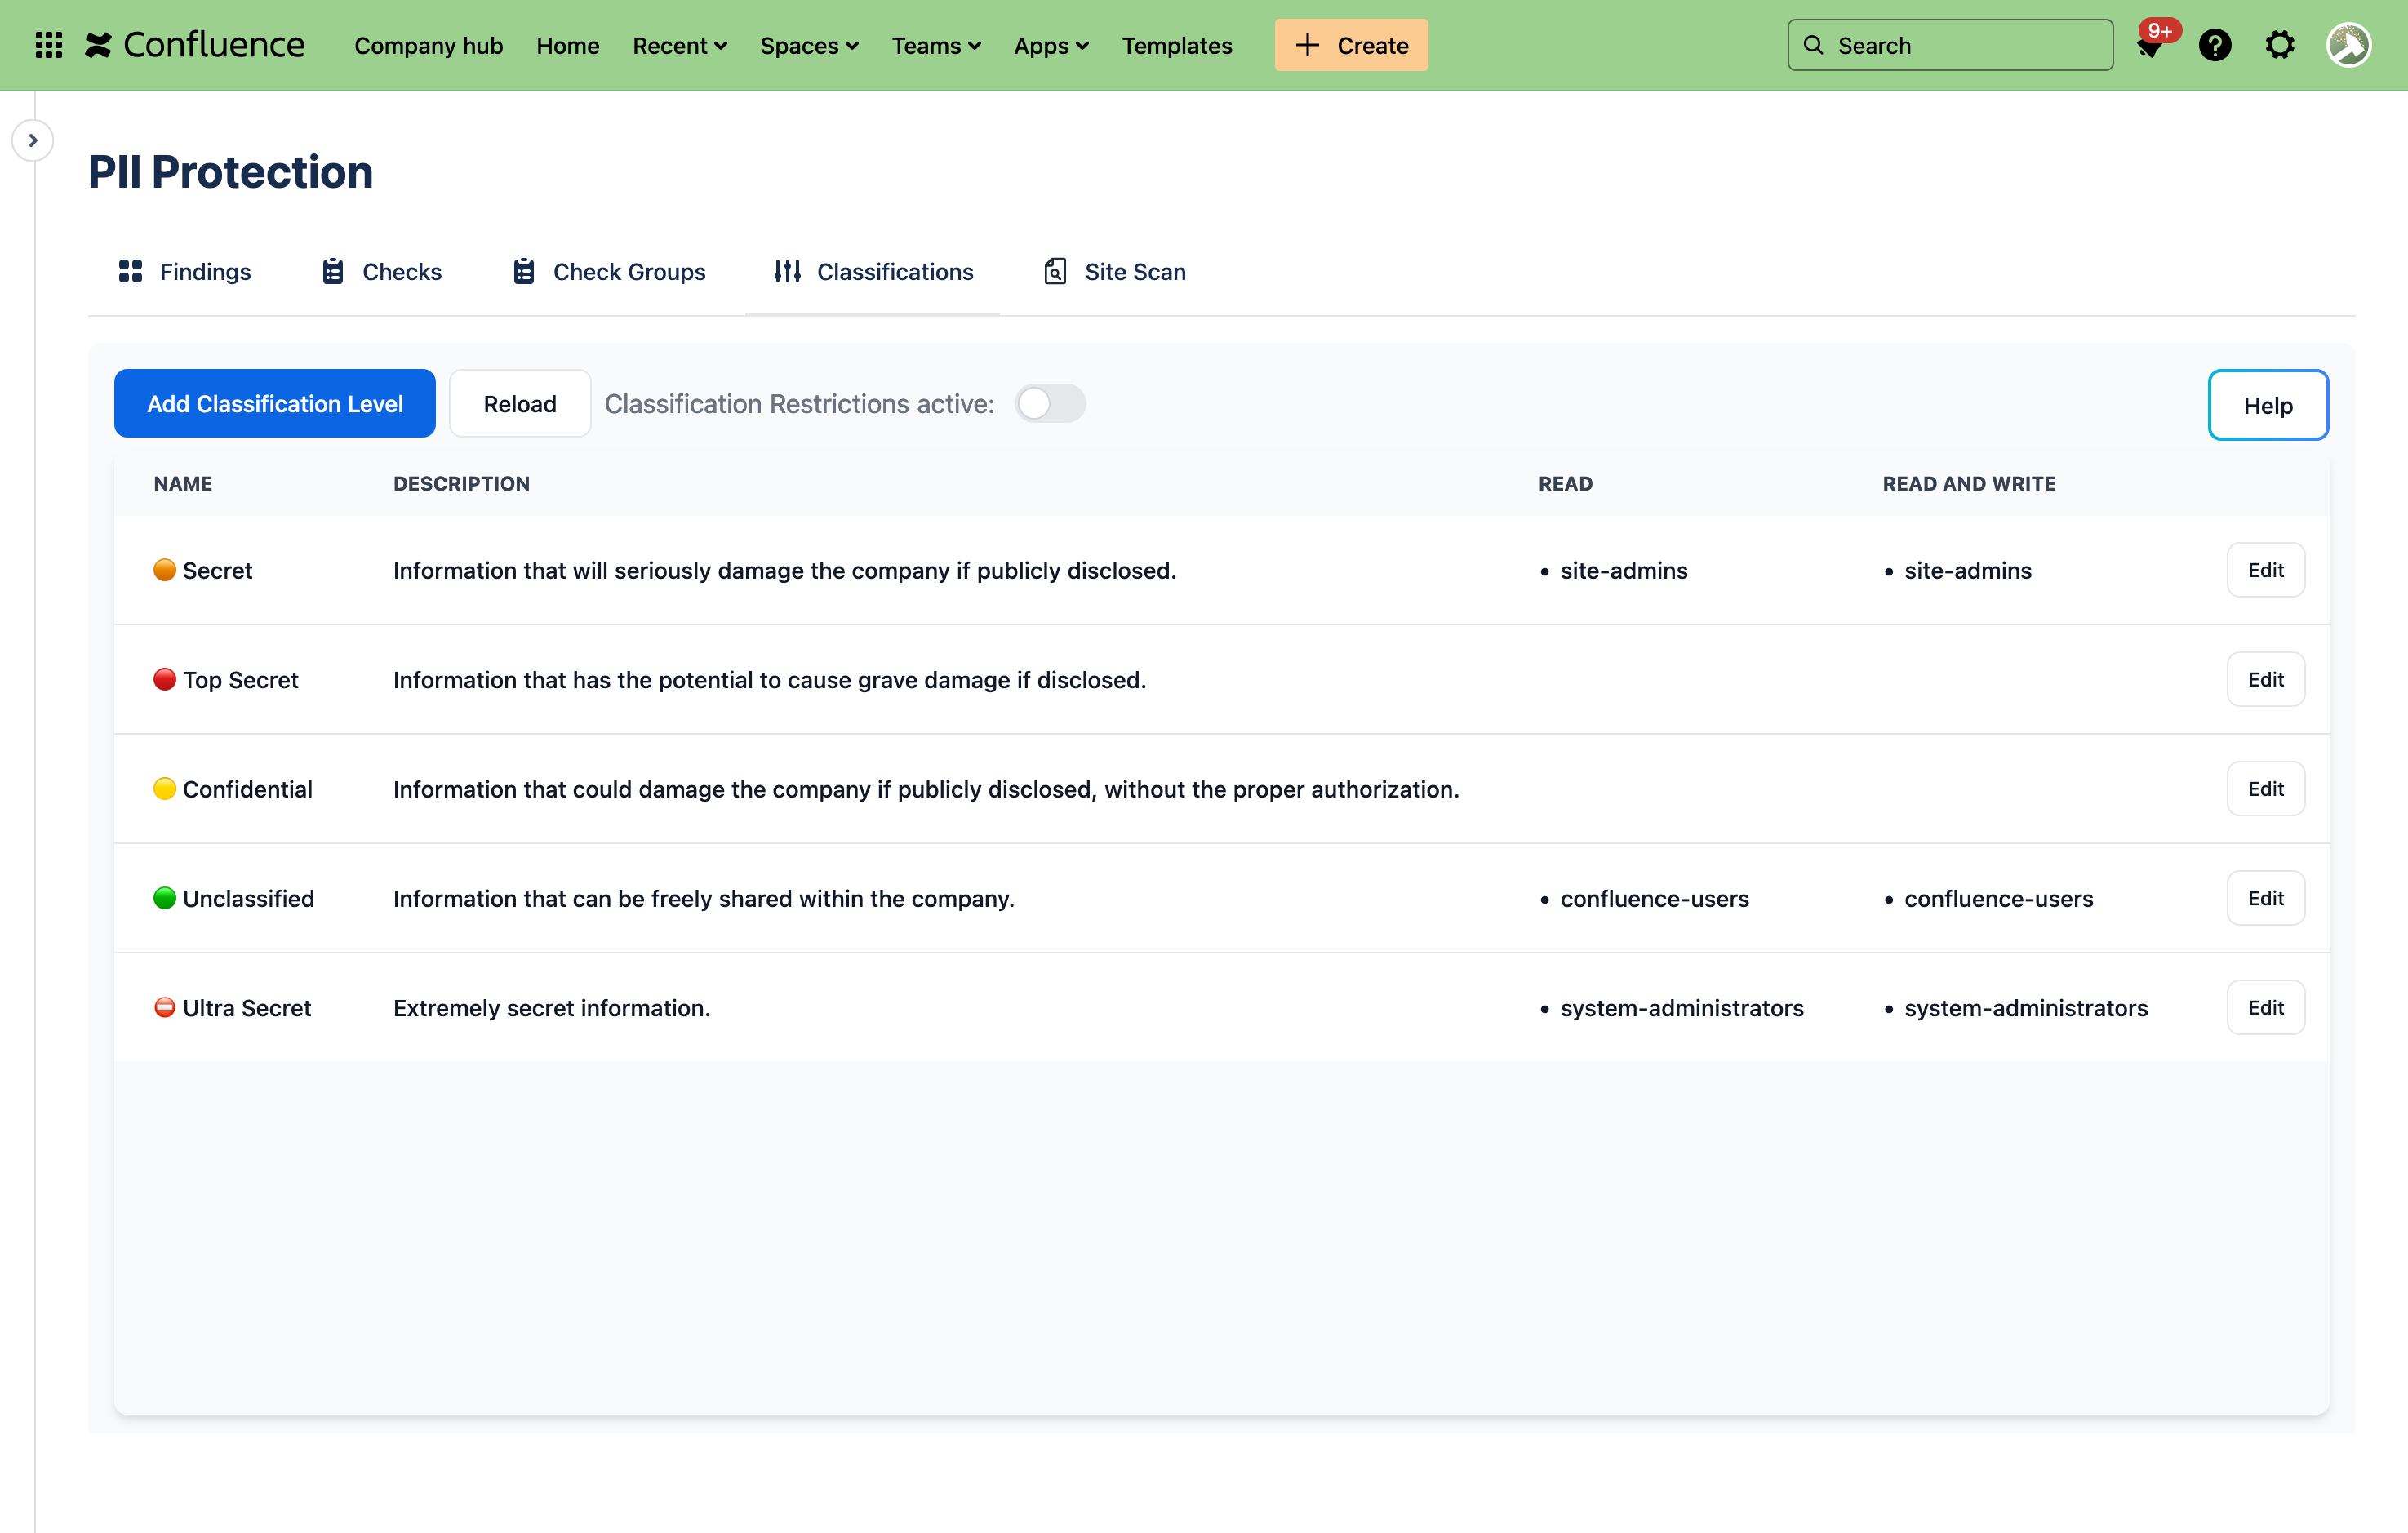Enable Classification Restrictions active toggle

(x=1050, y=402)
